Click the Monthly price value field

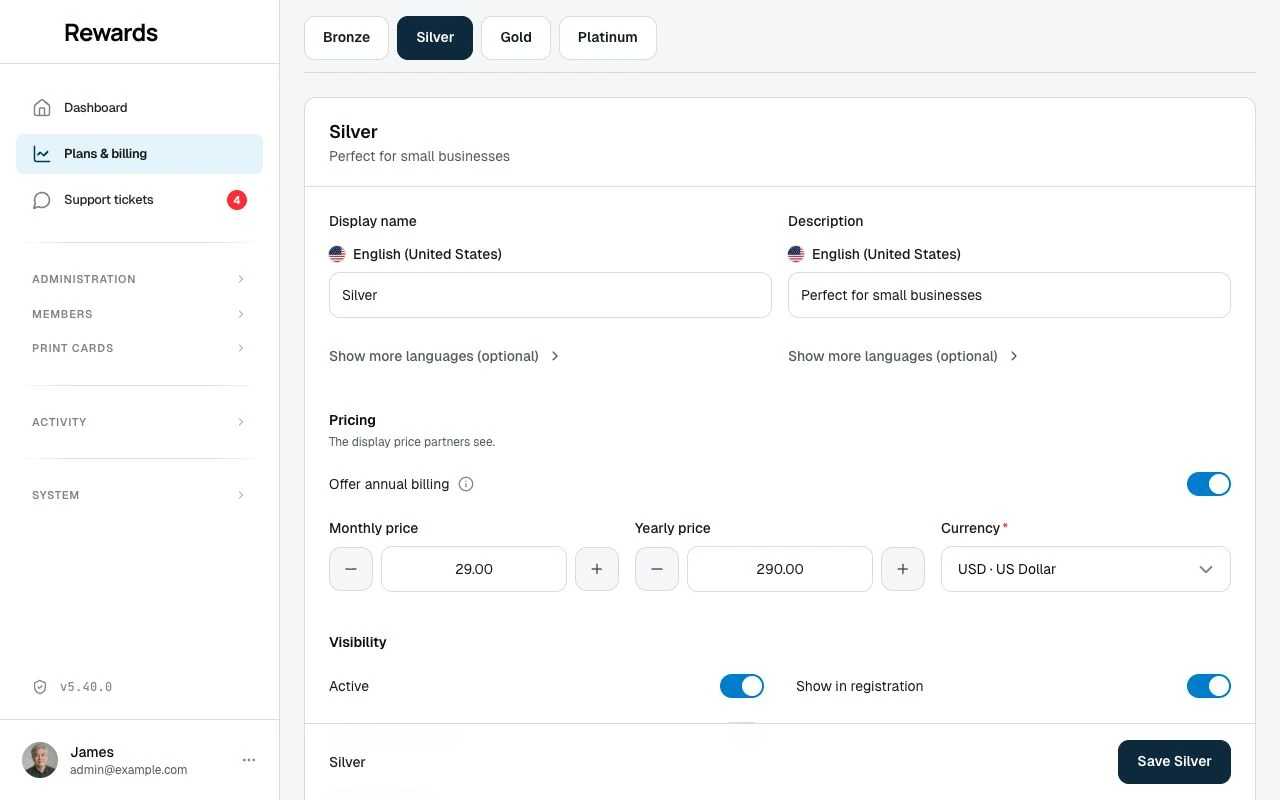point(474,569)
